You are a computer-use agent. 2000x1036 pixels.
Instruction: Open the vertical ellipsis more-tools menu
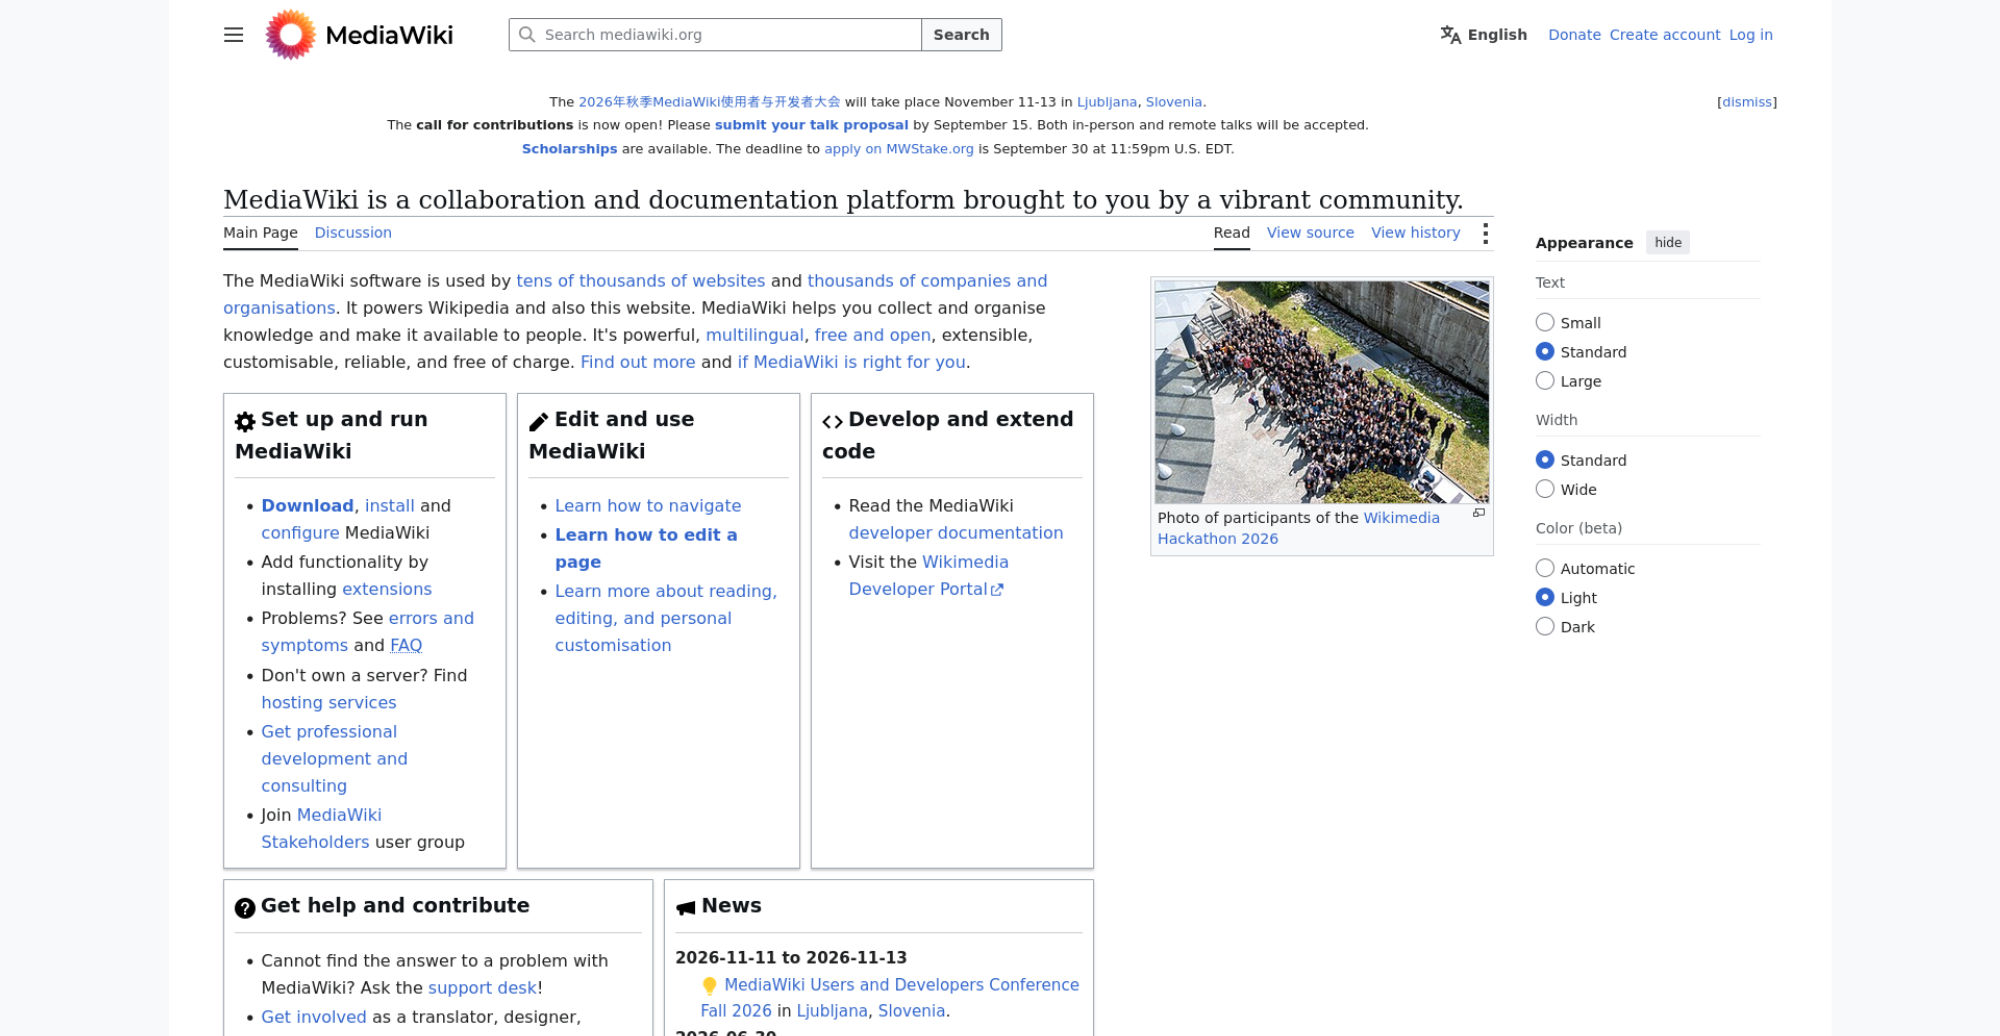pyautogui.click(x=1485, y=233)
